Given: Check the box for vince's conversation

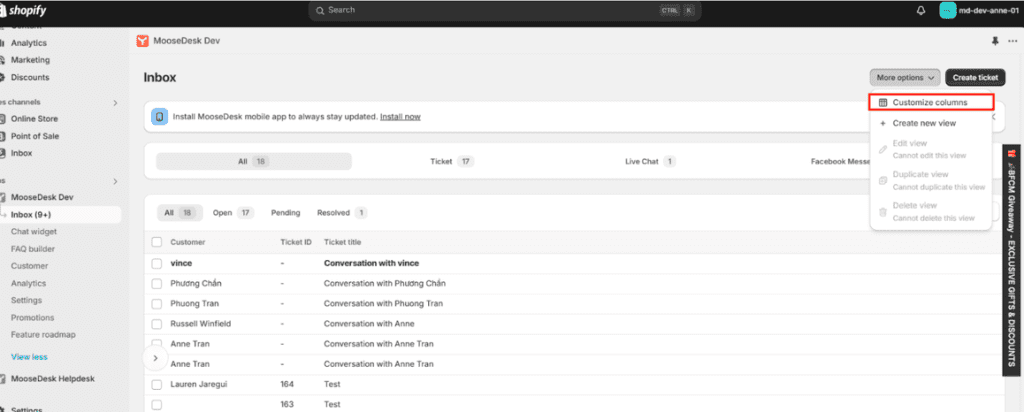Looking at the screenshot, I should (x=157, y=263).
